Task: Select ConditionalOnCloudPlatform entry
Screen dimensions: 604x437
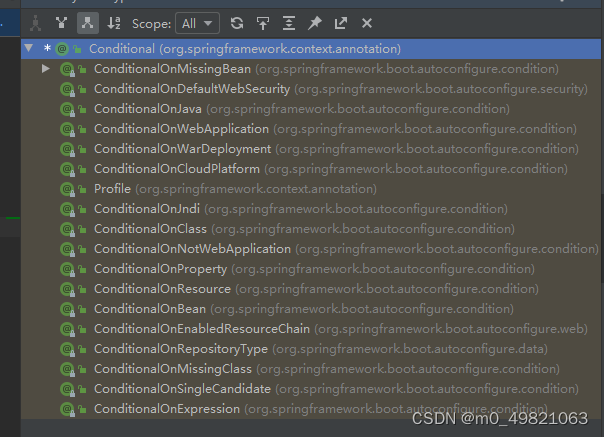Action: (311, 169)
